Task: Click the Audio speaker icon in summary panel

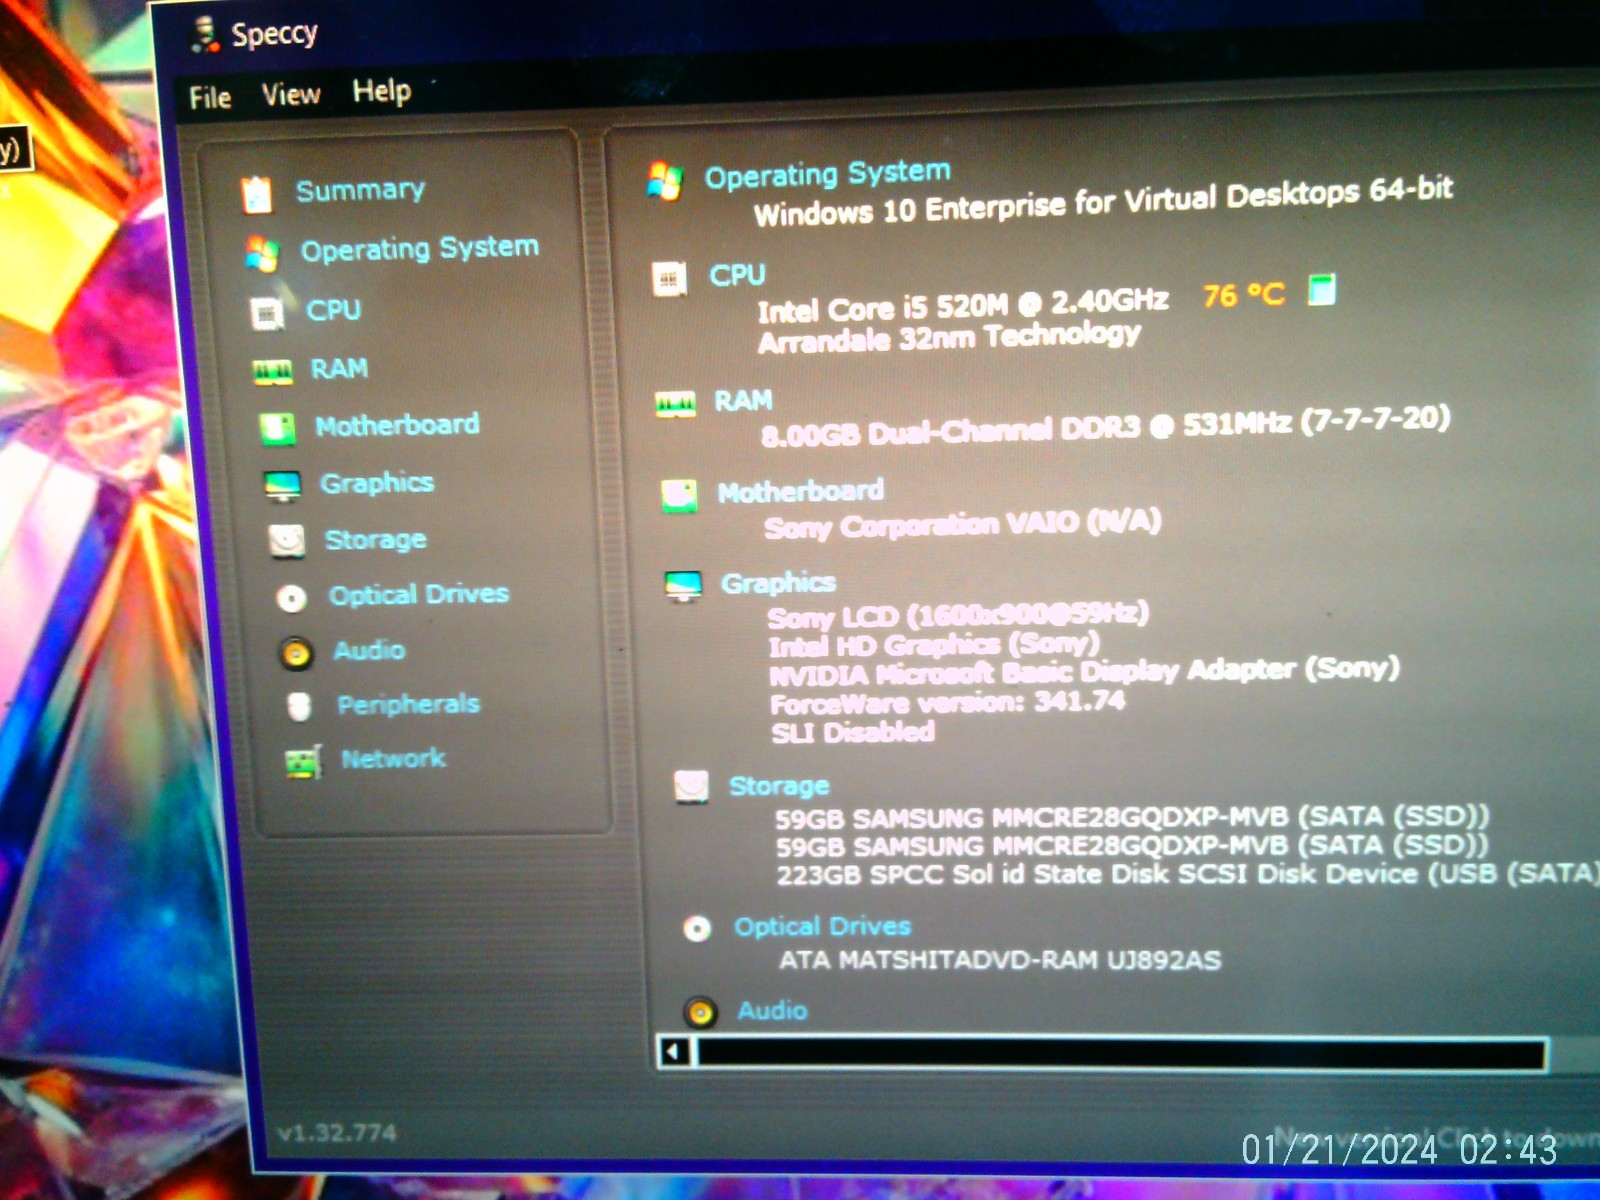Action: (701, 1013)
